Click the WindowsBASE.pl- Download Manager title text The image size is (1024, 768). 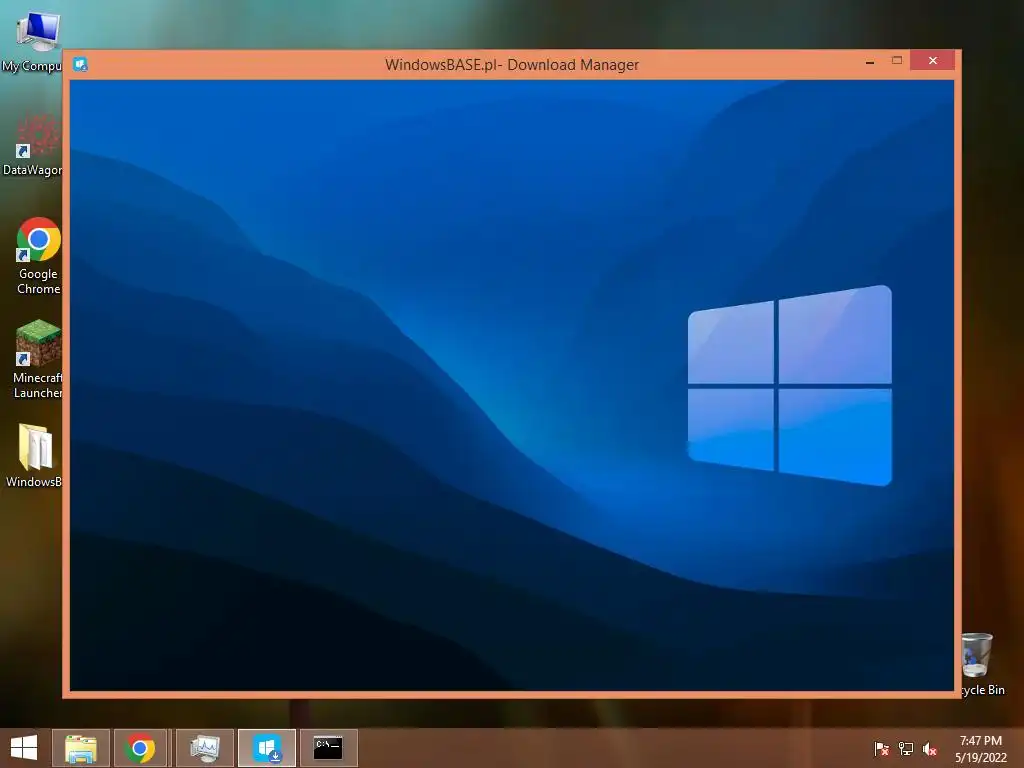(512, 65)
